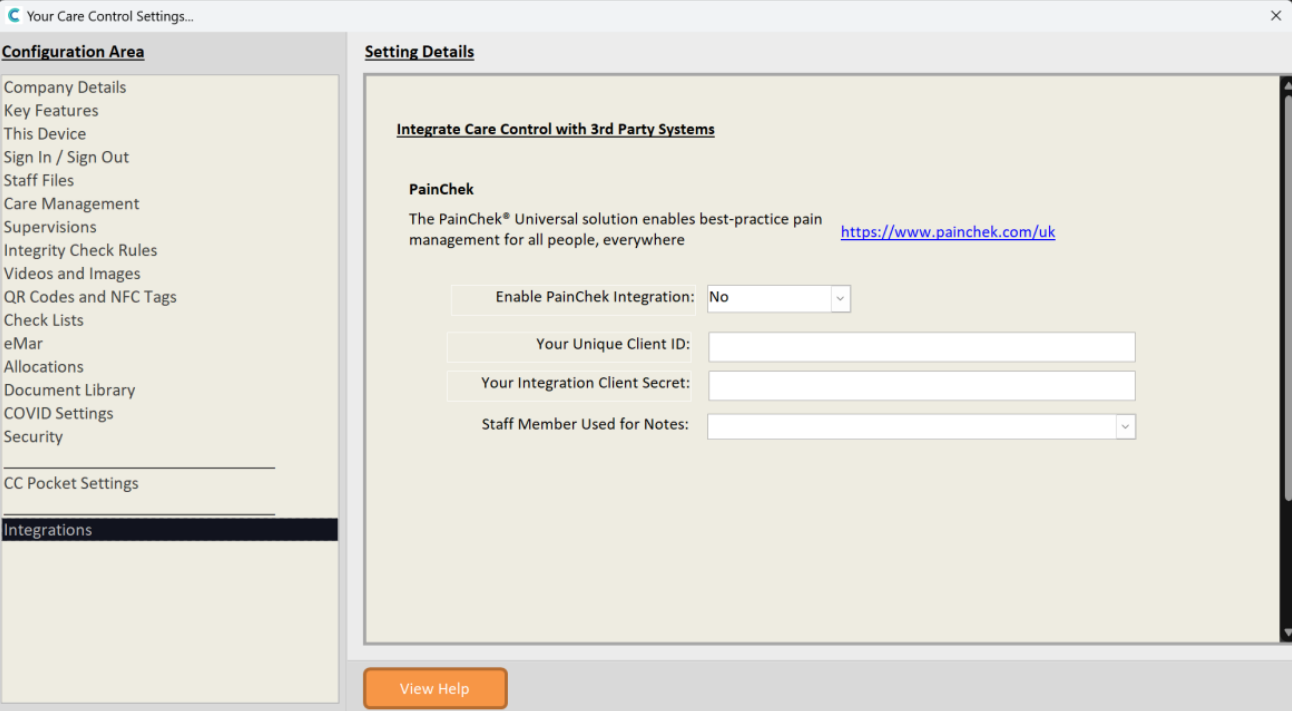Viewport: 1292px width, 711px height.
Task: Select COVID Settings in the sidebar
Action: (58, 413)
